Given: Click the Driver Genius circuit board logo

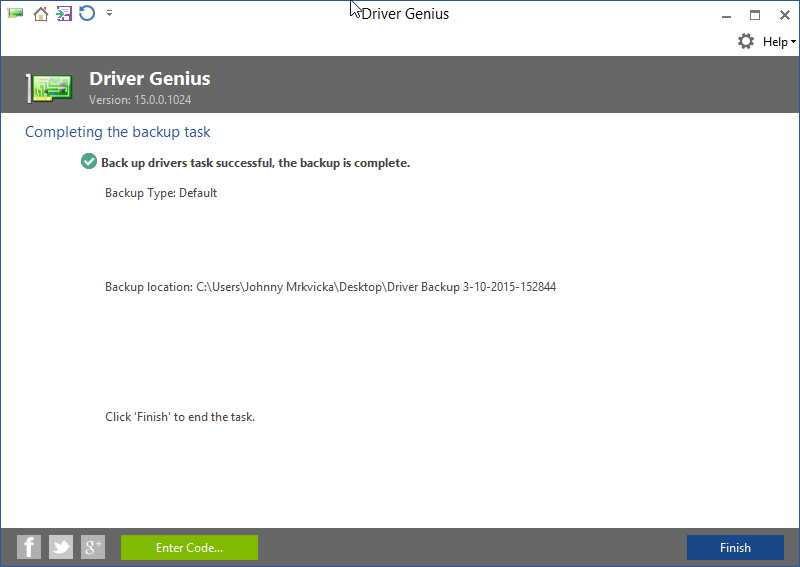Looking at the screenshot, I should pyautogui.click(x=49, y=88).
